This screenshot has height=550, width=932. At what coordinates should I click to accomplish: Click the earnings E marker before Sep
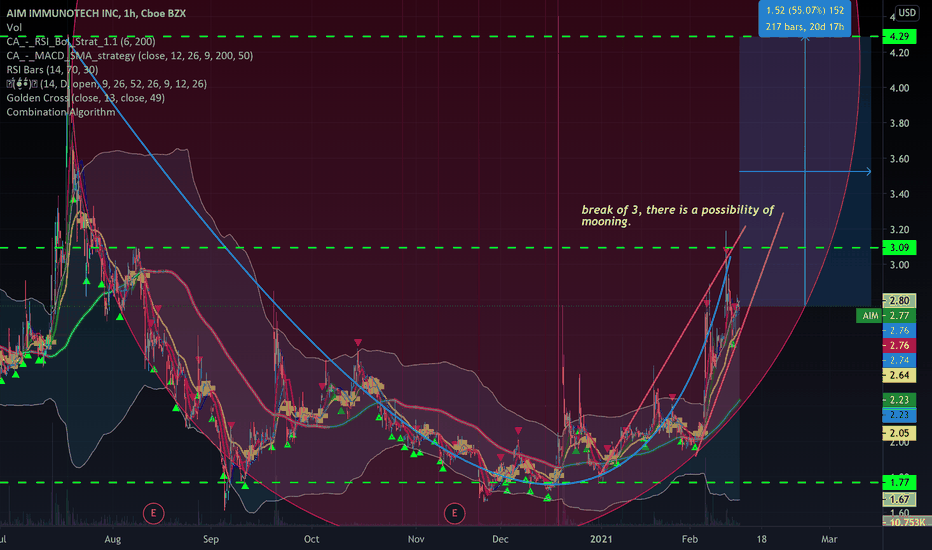153,513
